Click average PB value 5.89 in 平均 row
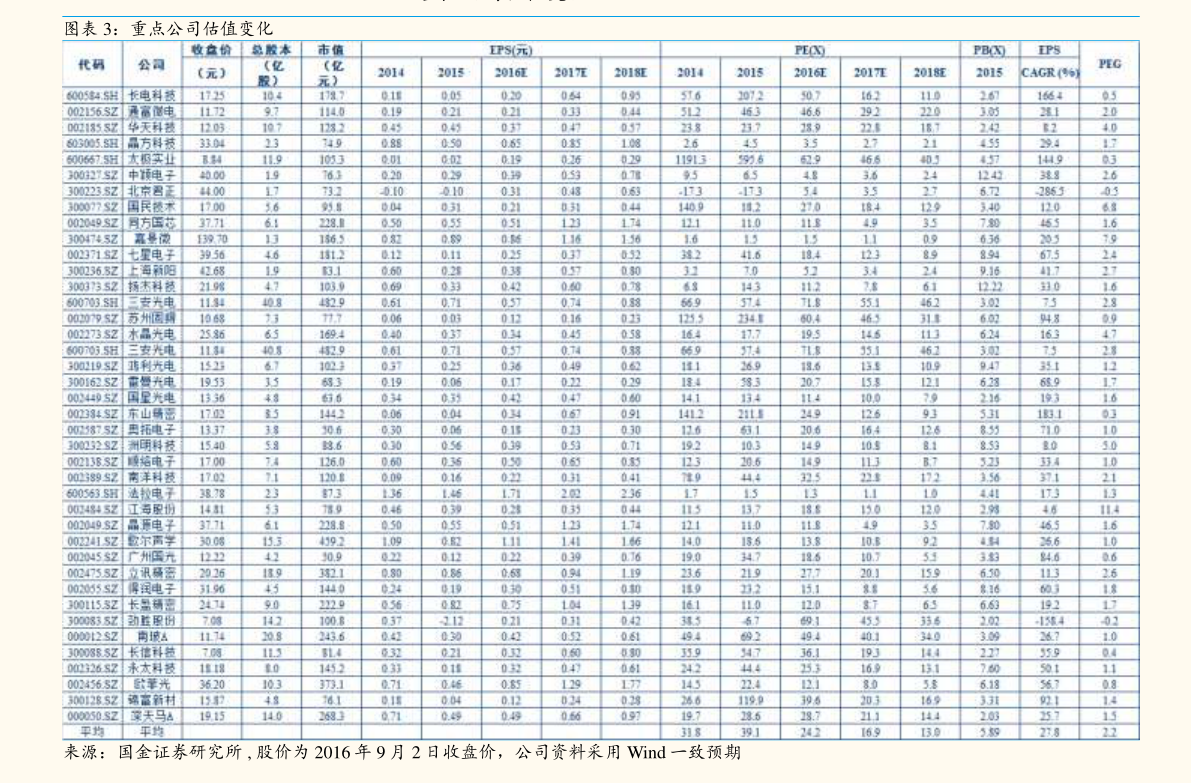The width and height of the screenshot is (1191, 783). [x=989, y=732]
